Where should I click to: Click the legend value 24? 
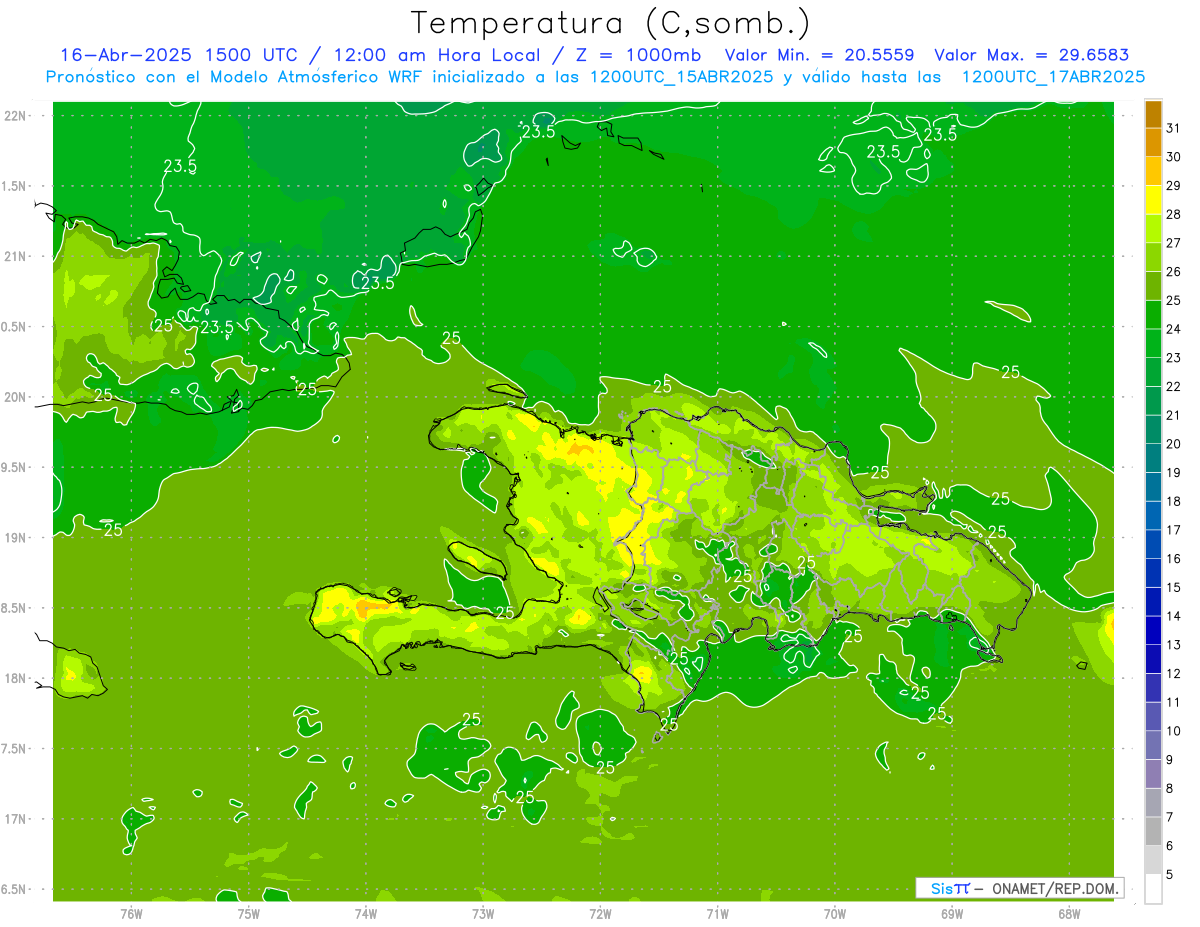[x=1173, y=329]
